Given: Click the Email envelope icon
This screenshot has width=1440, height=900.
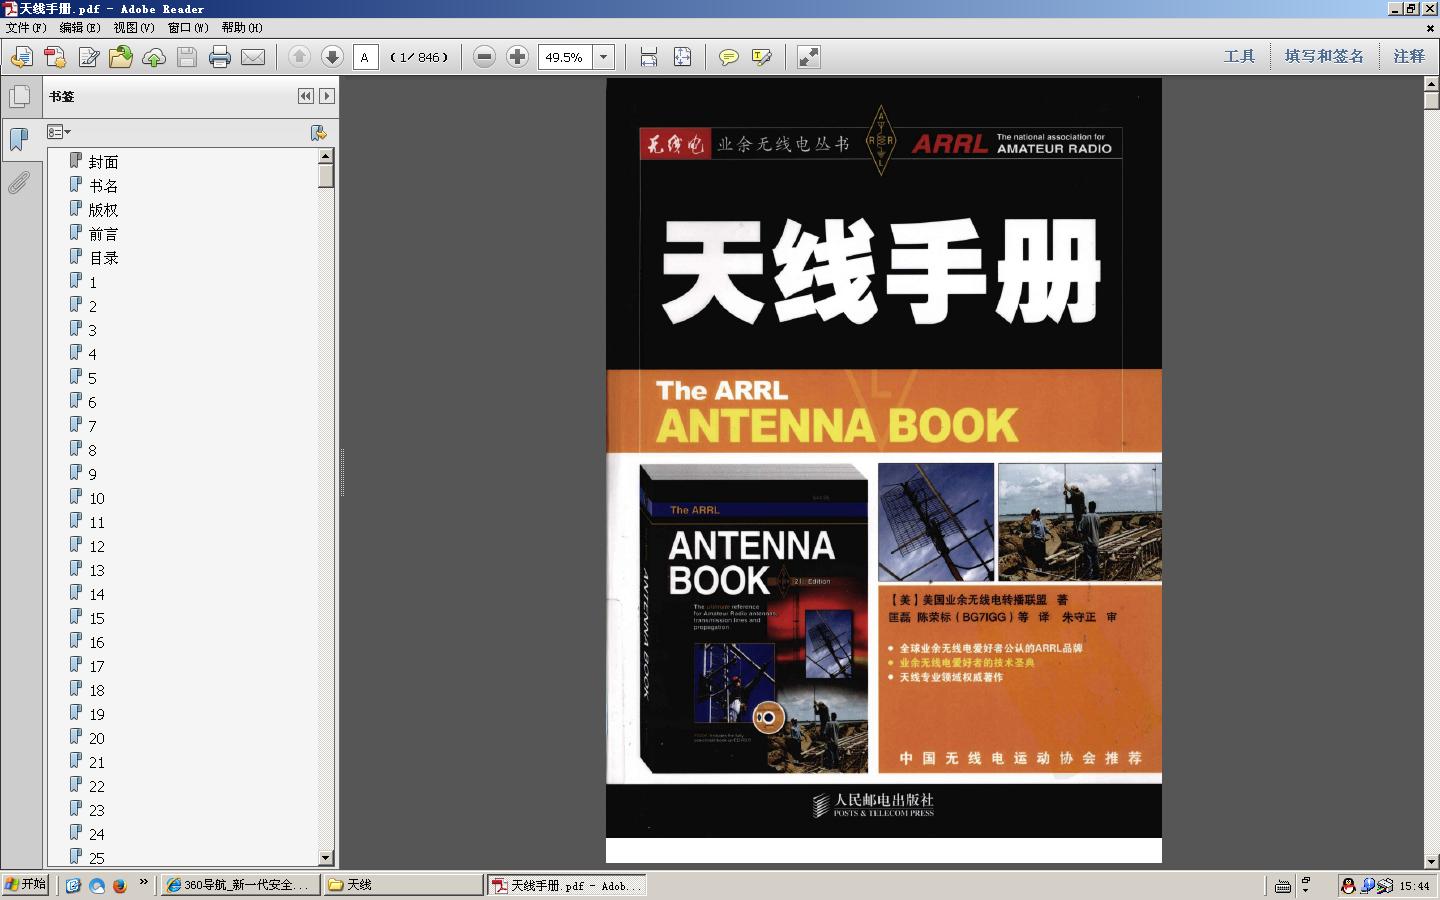Looking at the screenshot, I should 253,57.
